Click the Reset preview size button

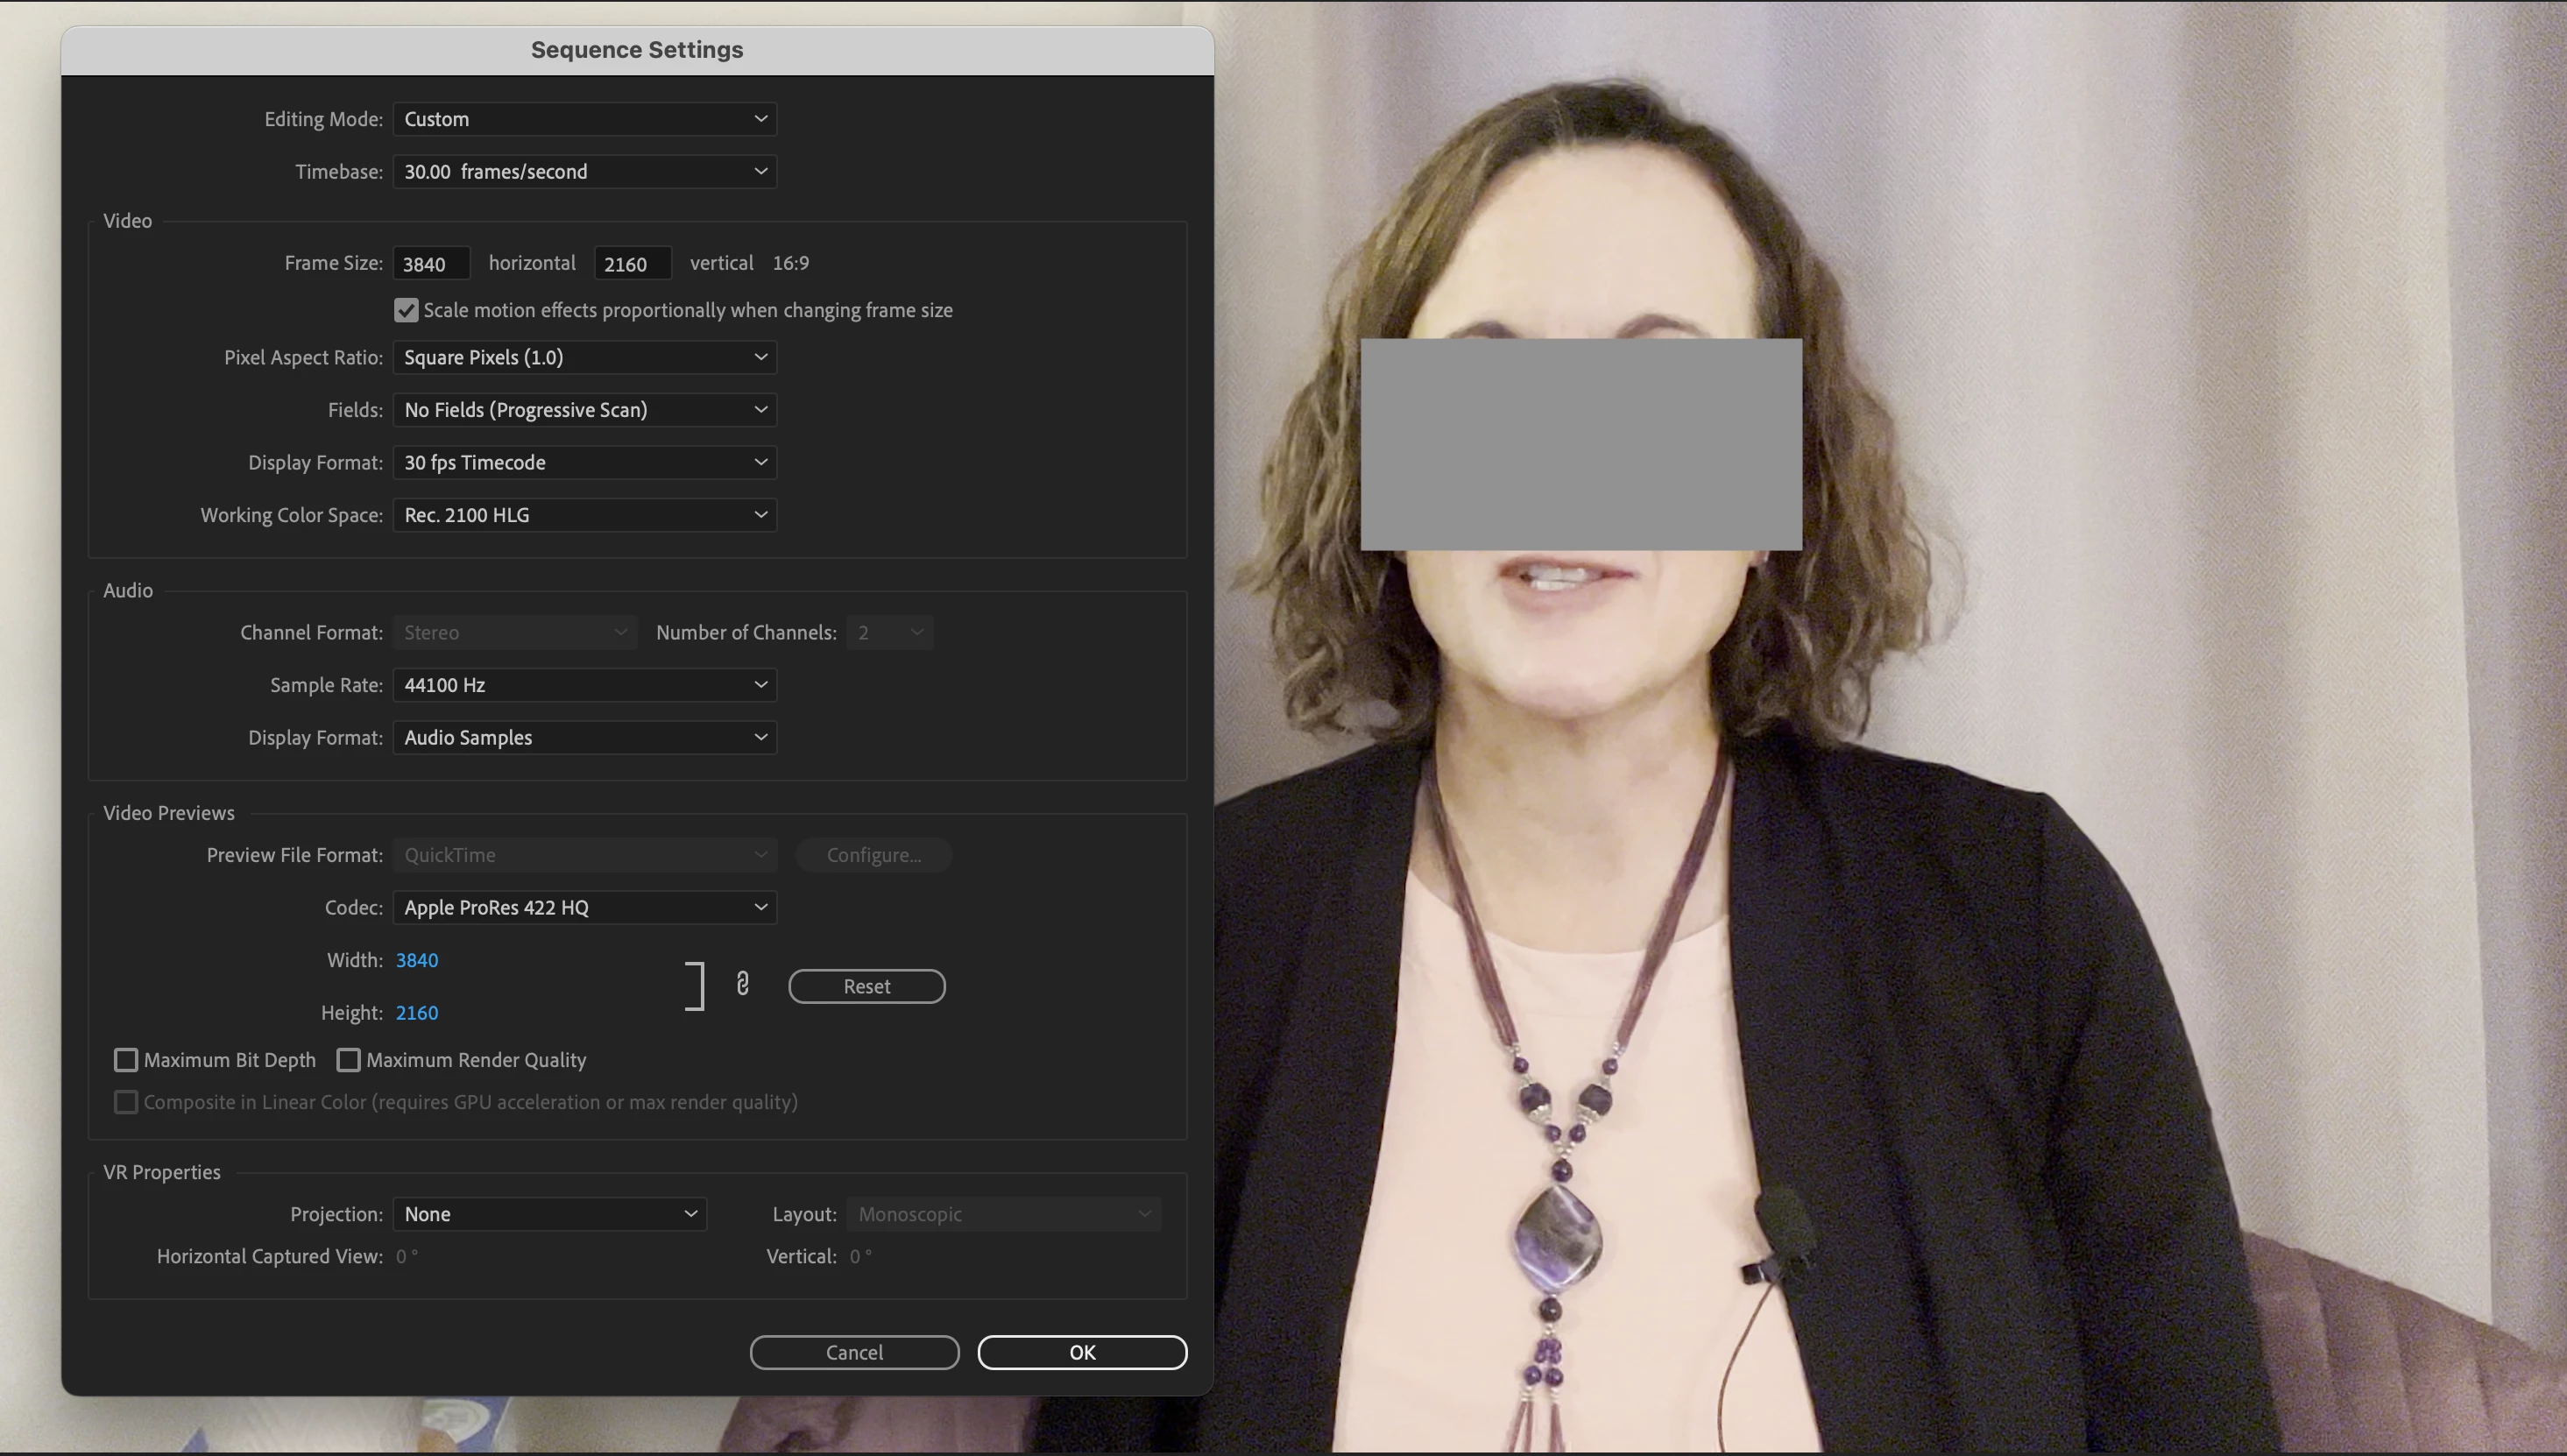[866, 986]
